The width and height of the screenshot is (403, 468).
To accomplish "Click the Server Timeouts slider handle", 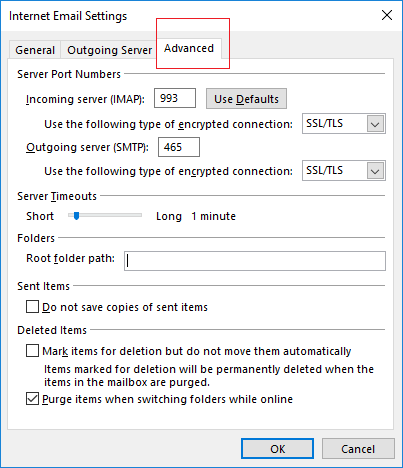I will 76,216.
